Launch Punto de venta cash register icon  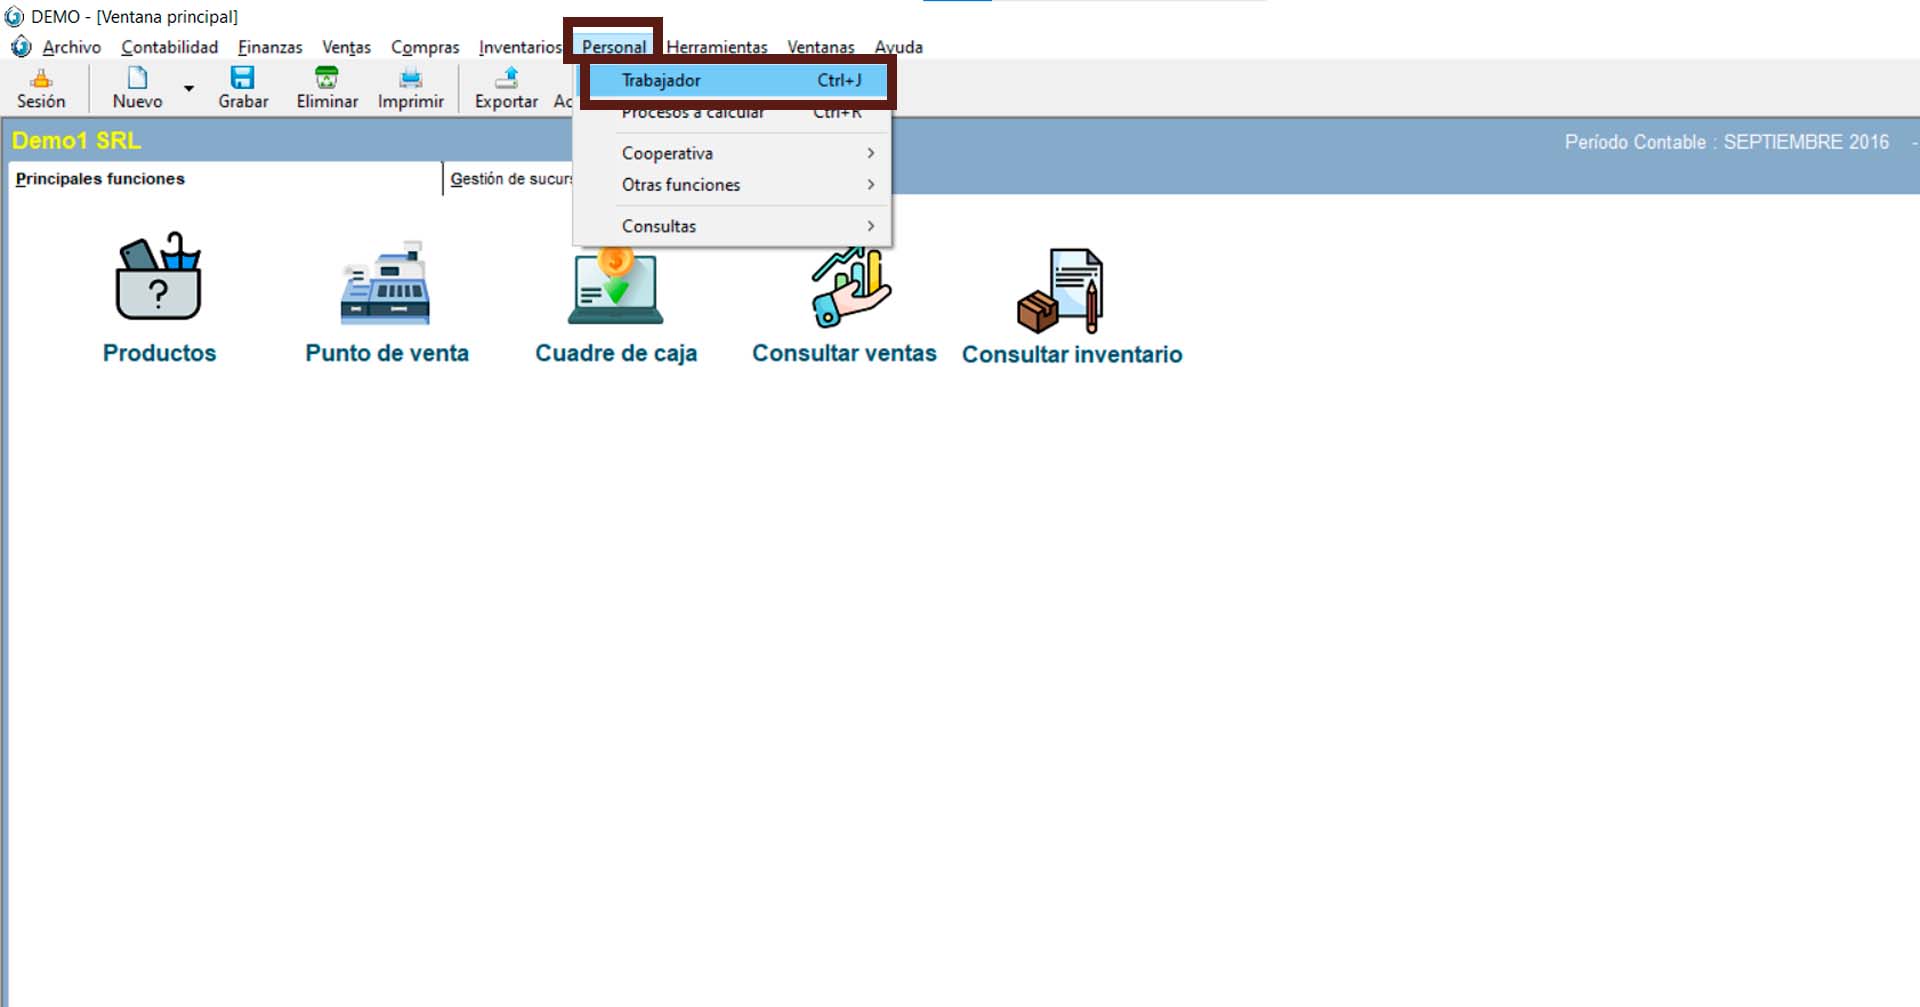point(386,284)
